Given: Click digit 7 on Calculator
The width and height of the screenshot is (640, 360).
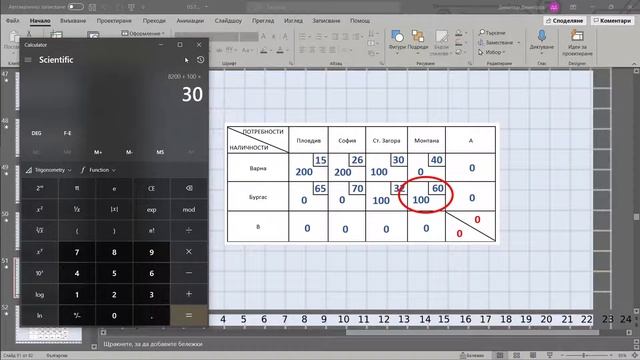Looking at the screenshot, I should (x=77, y=252).
